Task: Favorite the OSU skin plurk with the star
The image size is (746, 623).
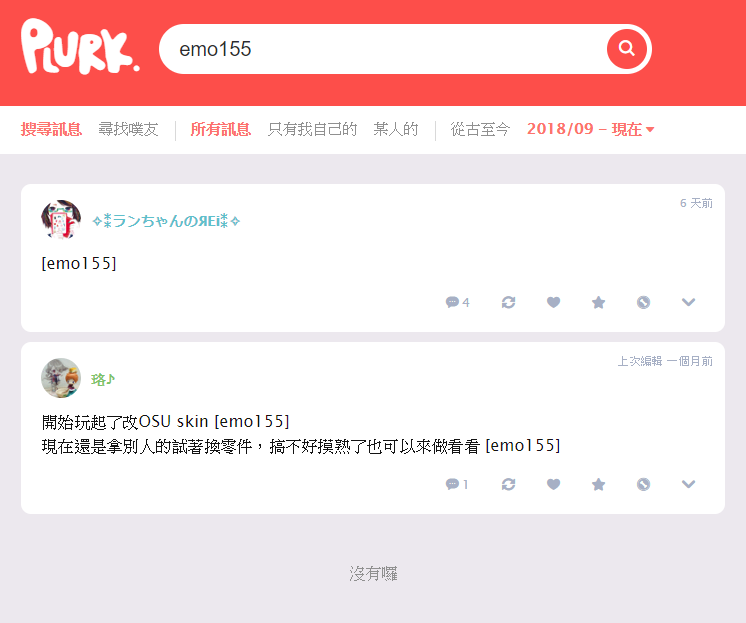Action: point(599,485)
